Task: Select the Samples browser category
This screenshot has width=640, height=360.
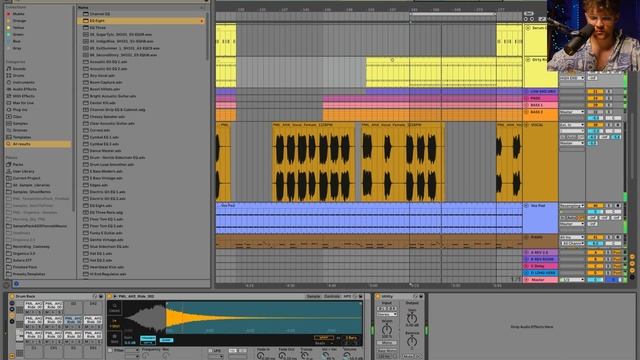Action: tap(20, 124)
